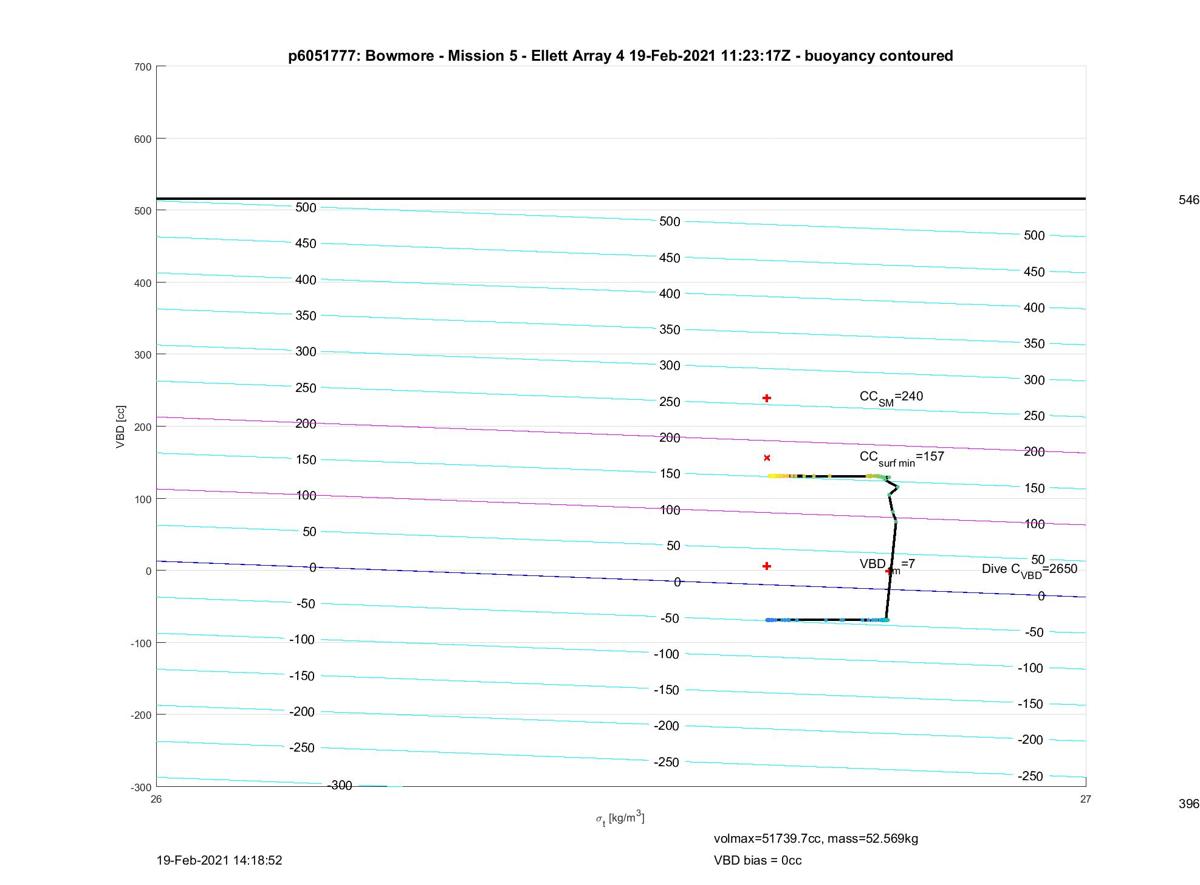Click x-axis tick label 27
1200x885 pixels.
(1085, 798)
